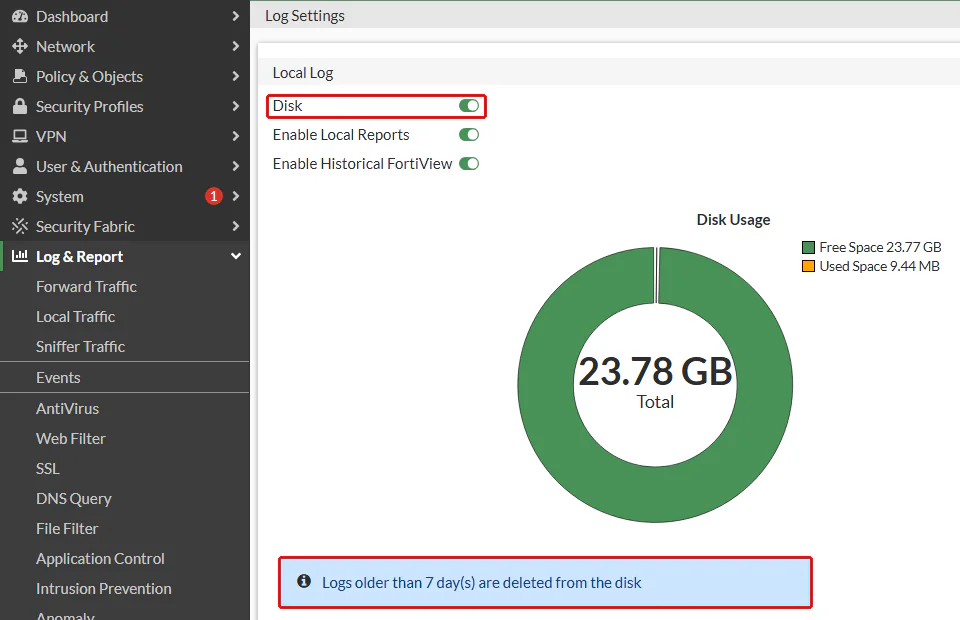Click the Network menu label
Image resolution: width=960 pixels, height=620 pixels.
[x=66, y=47]
